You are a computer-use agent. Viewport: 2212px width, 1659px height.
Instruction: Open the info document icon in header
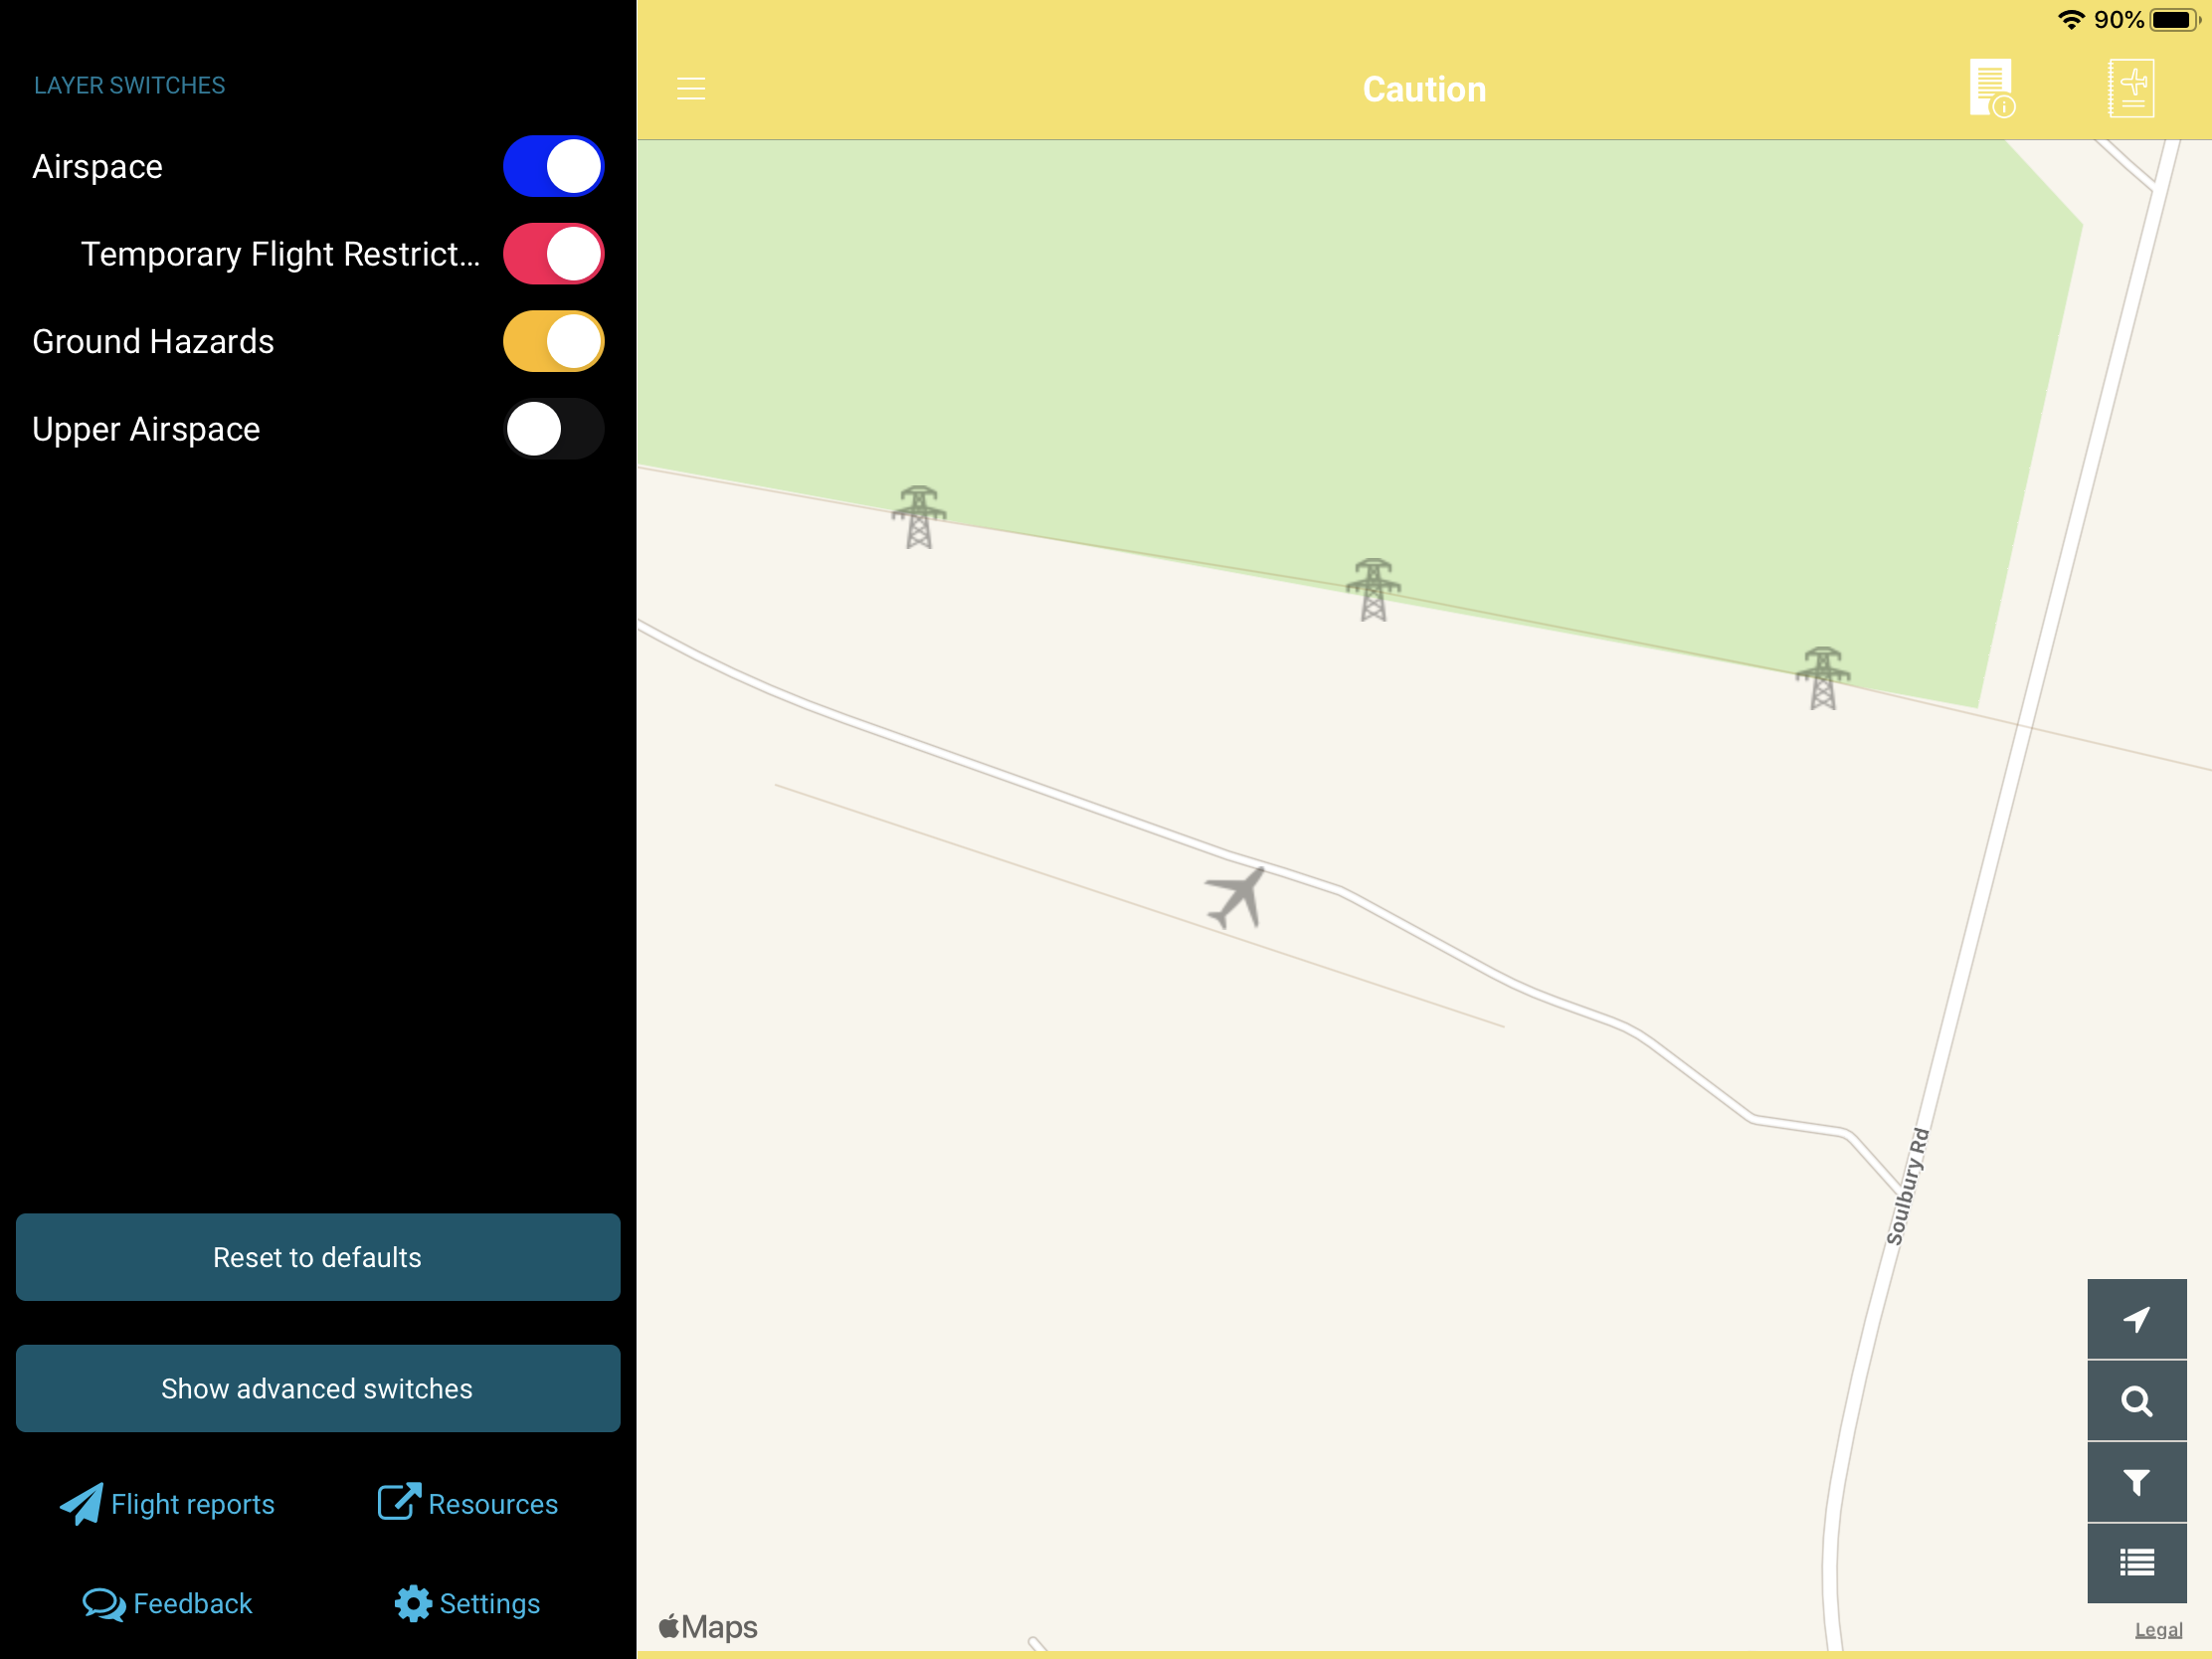(1991, 89)
